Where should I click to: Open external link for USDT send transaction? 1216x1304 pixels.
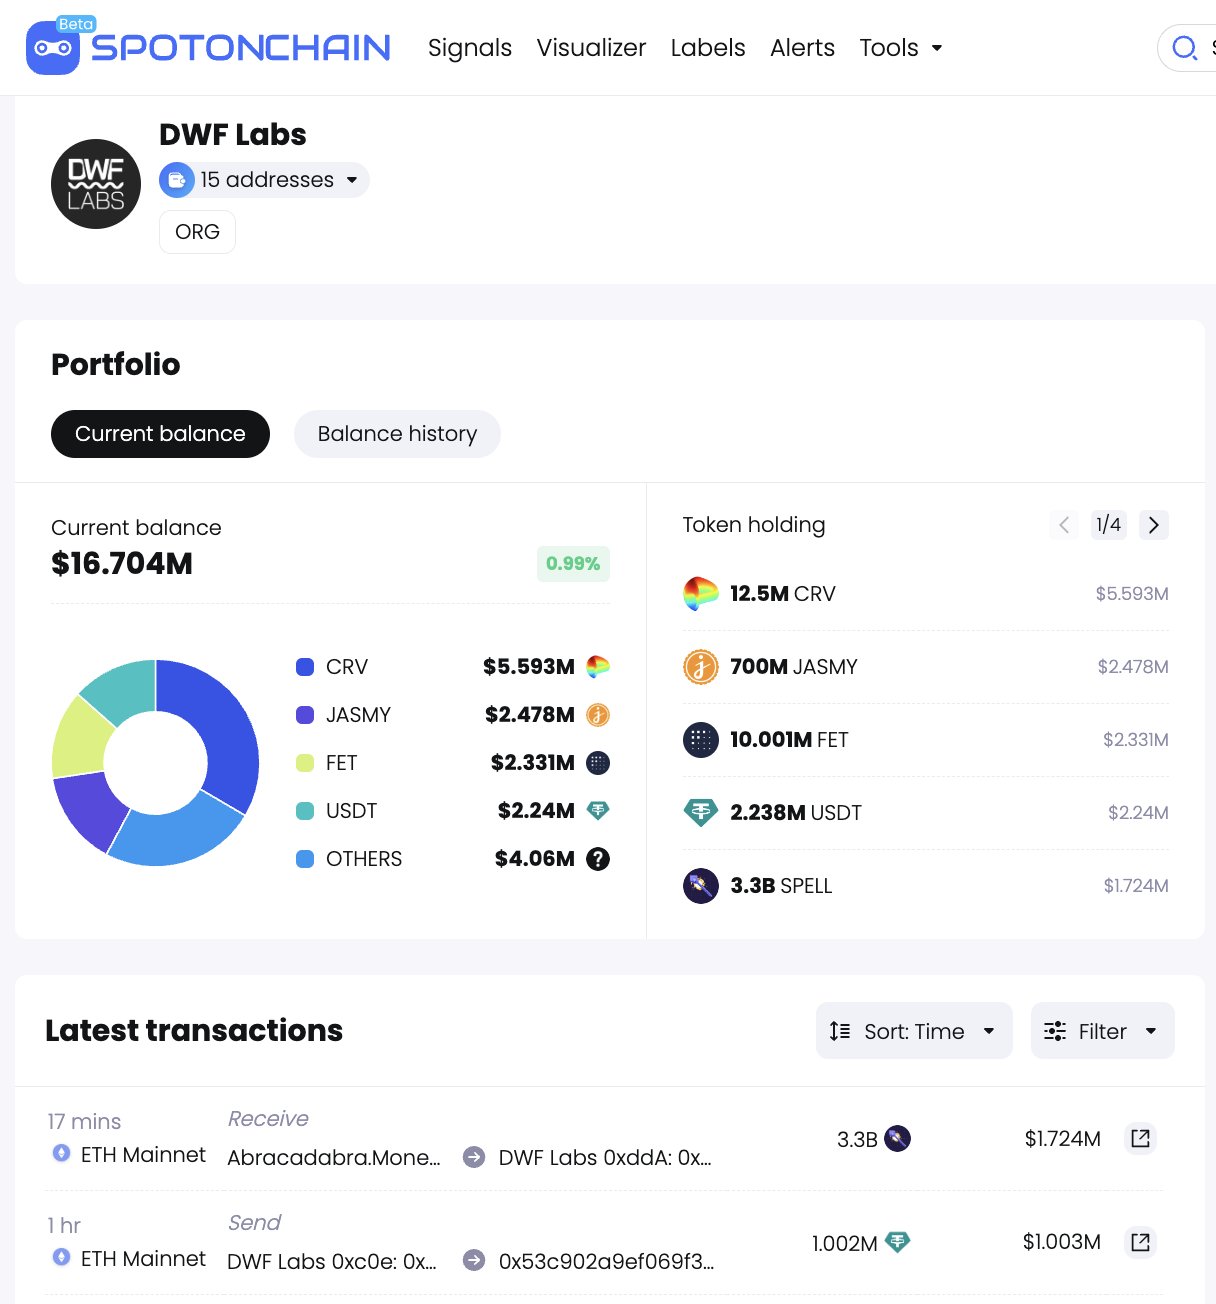tap(1140, 1242)
